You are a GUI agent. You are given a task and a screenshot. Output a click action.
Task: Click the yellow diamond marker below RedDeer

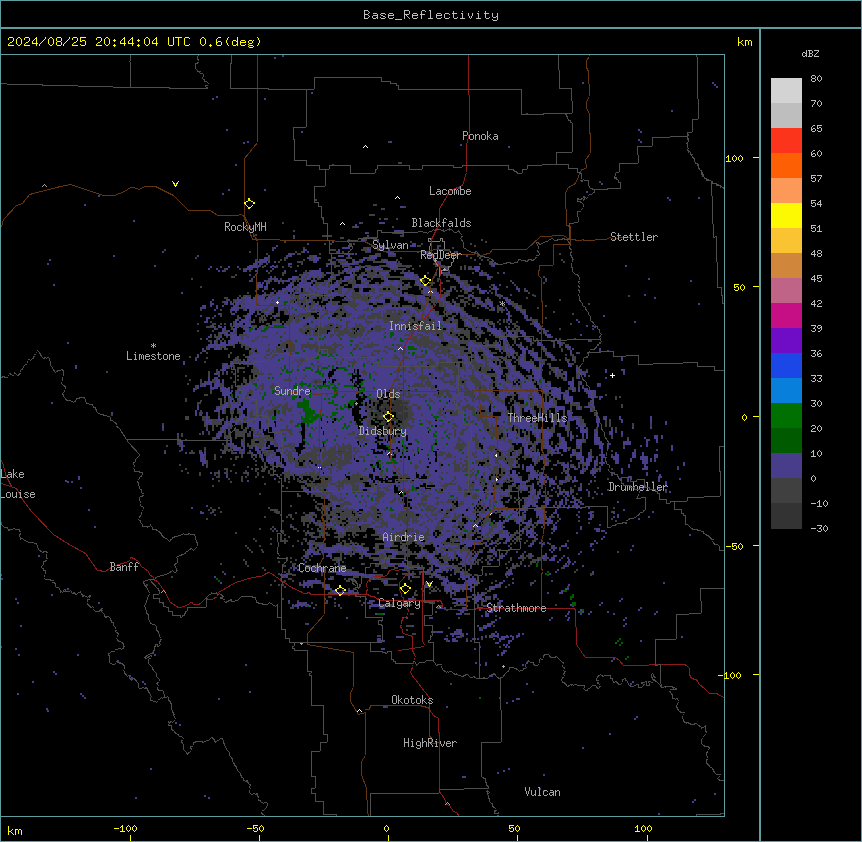click(426, 281)
